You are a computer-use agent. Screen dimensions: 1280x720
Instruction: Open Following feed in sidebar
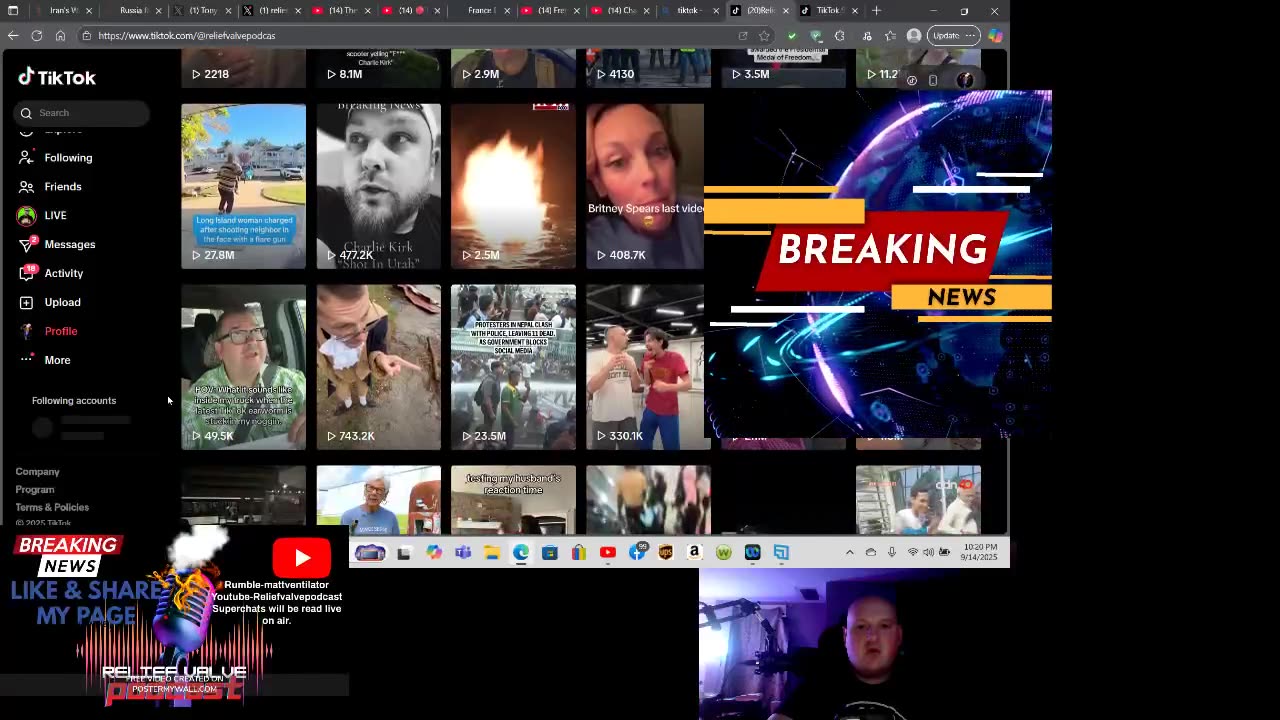[x=68, y=158]
